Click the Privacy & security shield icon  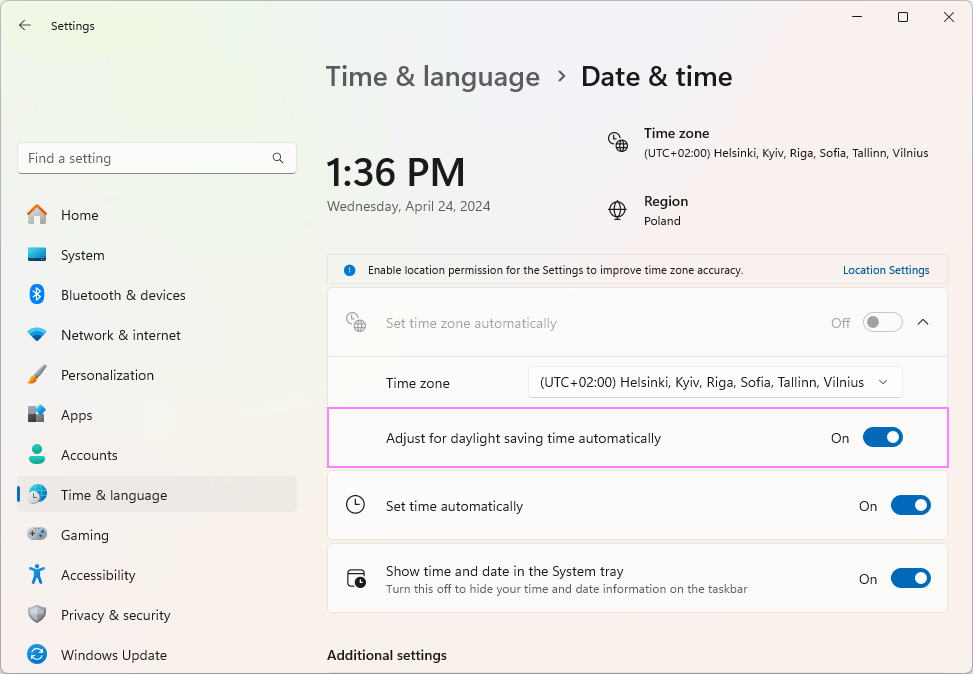(x=37, y=615)
